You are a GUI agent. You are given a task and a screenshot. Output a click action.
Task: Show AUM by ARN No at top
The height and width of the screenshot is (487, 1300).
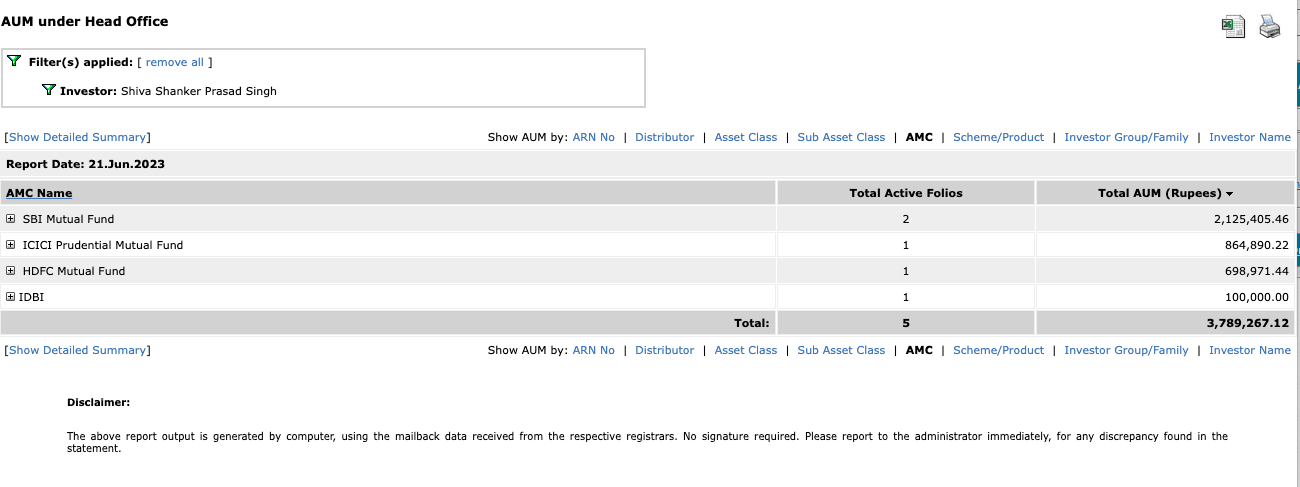(x=593, y=137)
